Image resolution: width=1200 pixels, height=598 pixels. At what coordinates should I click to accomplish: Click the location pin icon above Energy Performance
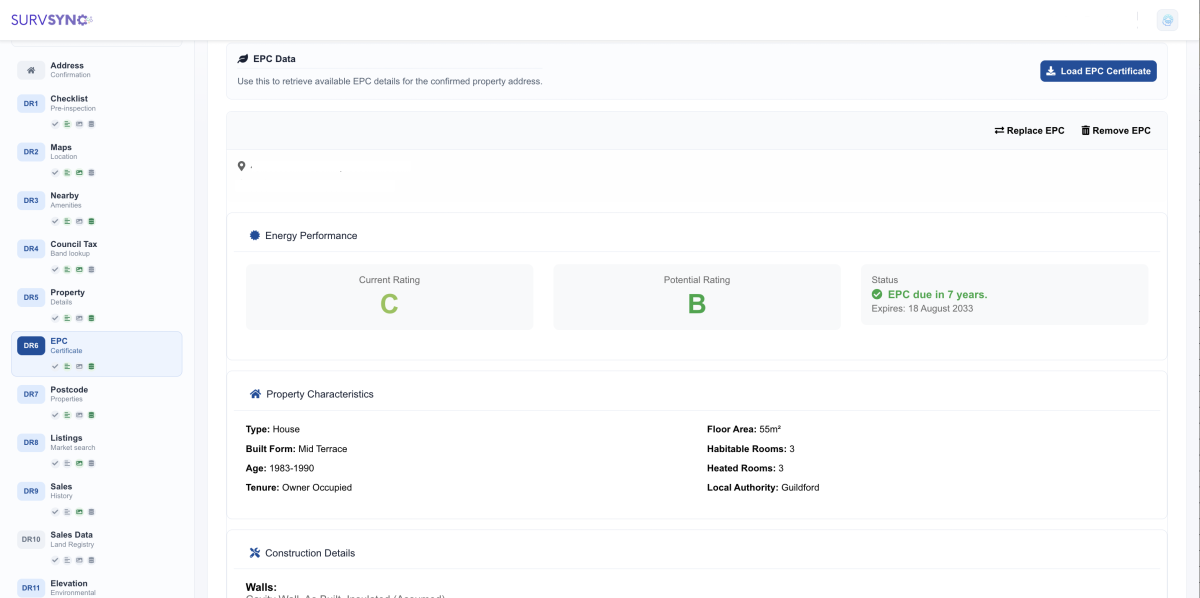[241, 166]
